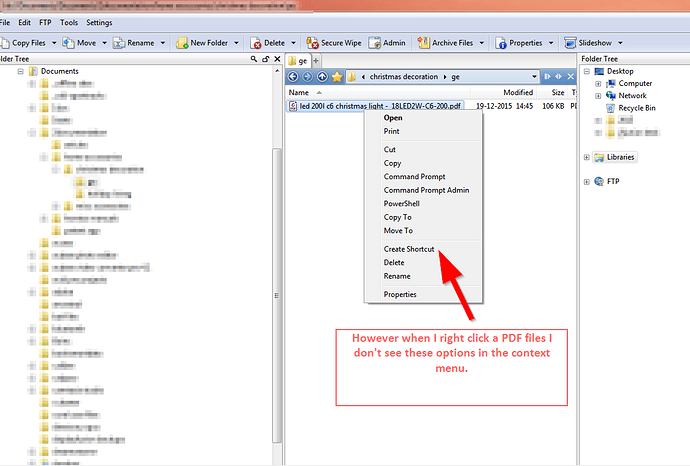Open the Delete dropdown arrow

pos(294,43)
